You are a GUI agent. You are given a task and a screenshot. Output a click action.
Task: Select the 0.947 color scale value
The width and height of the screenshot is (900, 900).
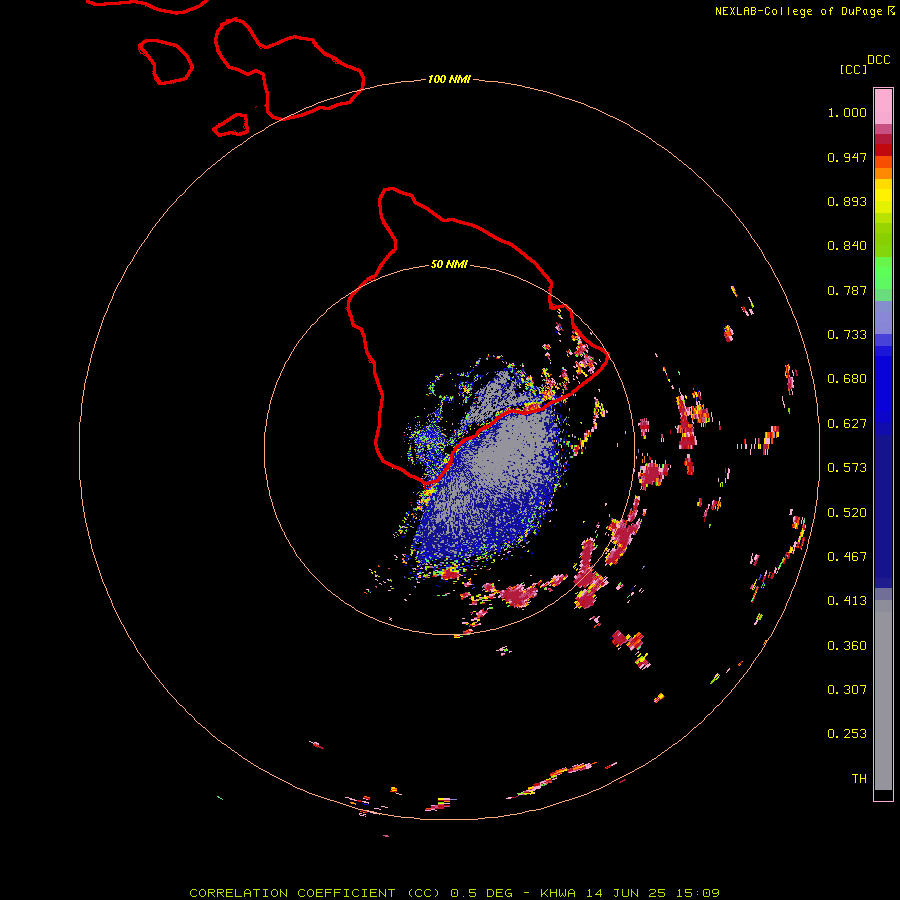tap(847, 157)
